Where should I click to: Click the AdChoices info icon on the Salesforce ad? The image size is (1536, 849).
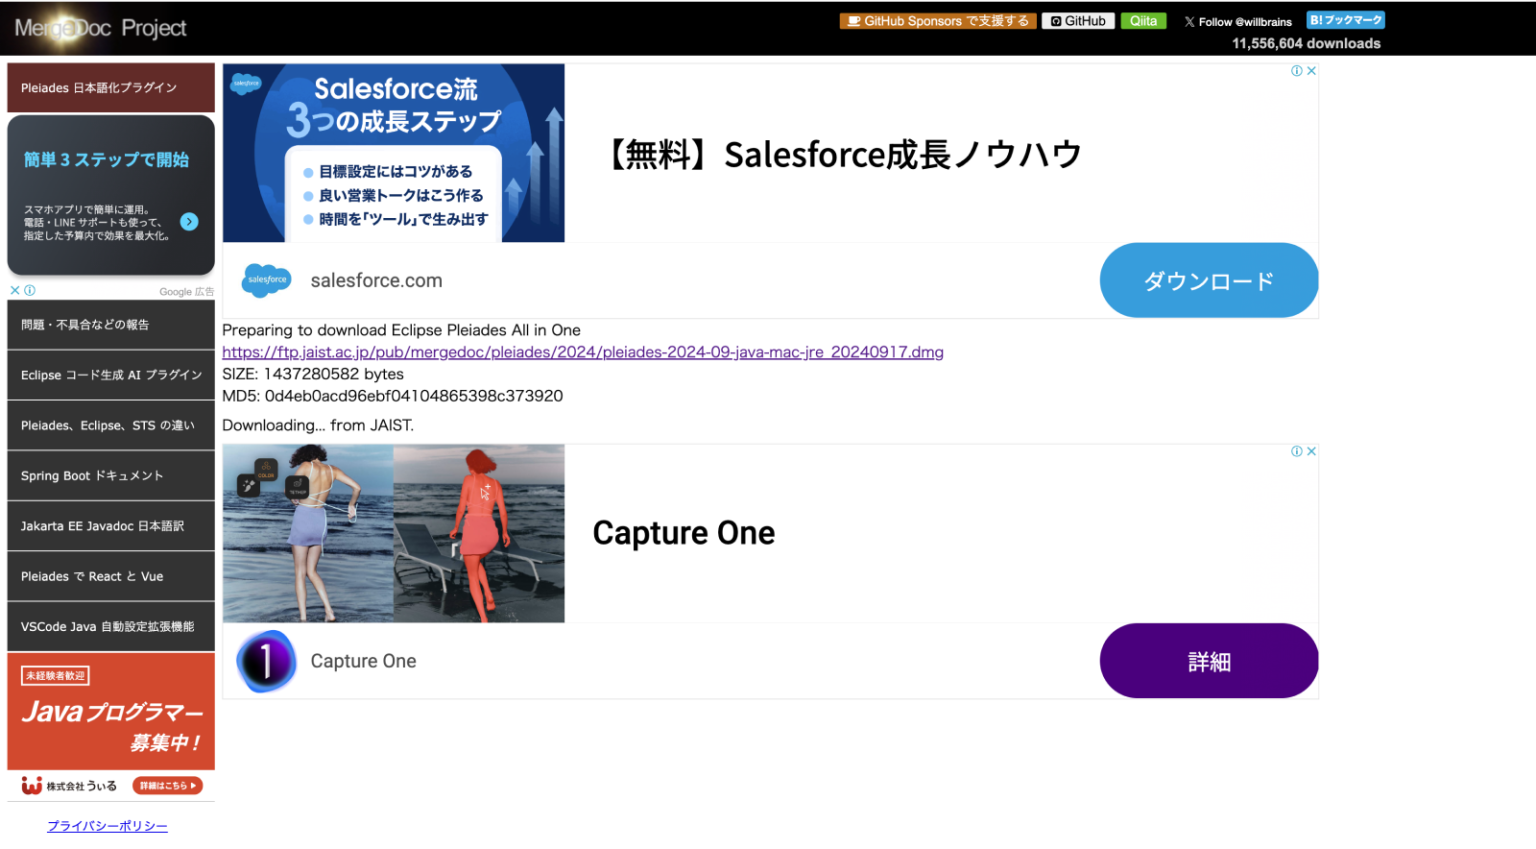pos(1298,70)
